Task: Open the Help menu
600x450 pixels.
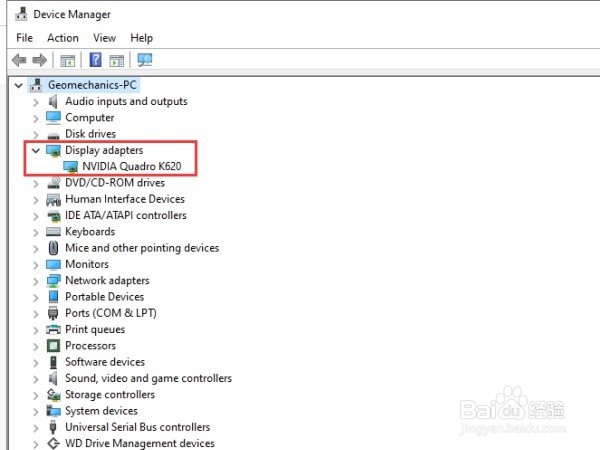Action: click(x=142, y=38)
